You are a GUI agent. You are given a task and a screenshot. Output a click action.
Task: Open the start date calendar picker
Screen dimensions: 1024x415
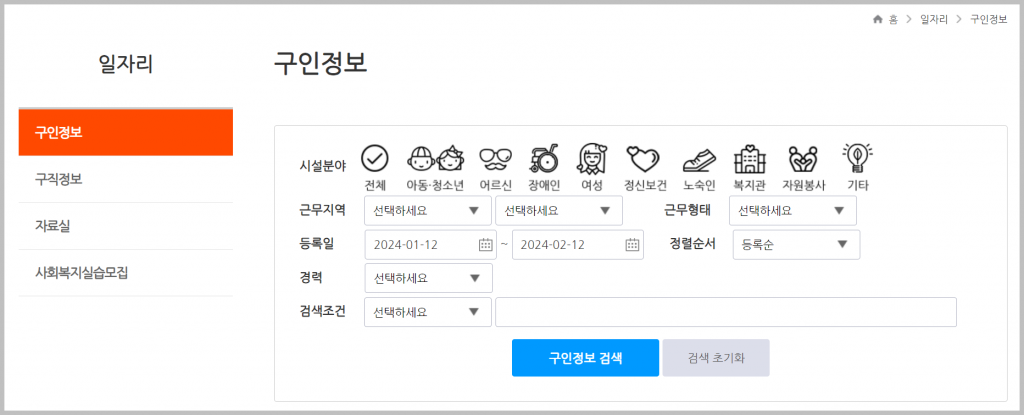click(x=485, y=245)
